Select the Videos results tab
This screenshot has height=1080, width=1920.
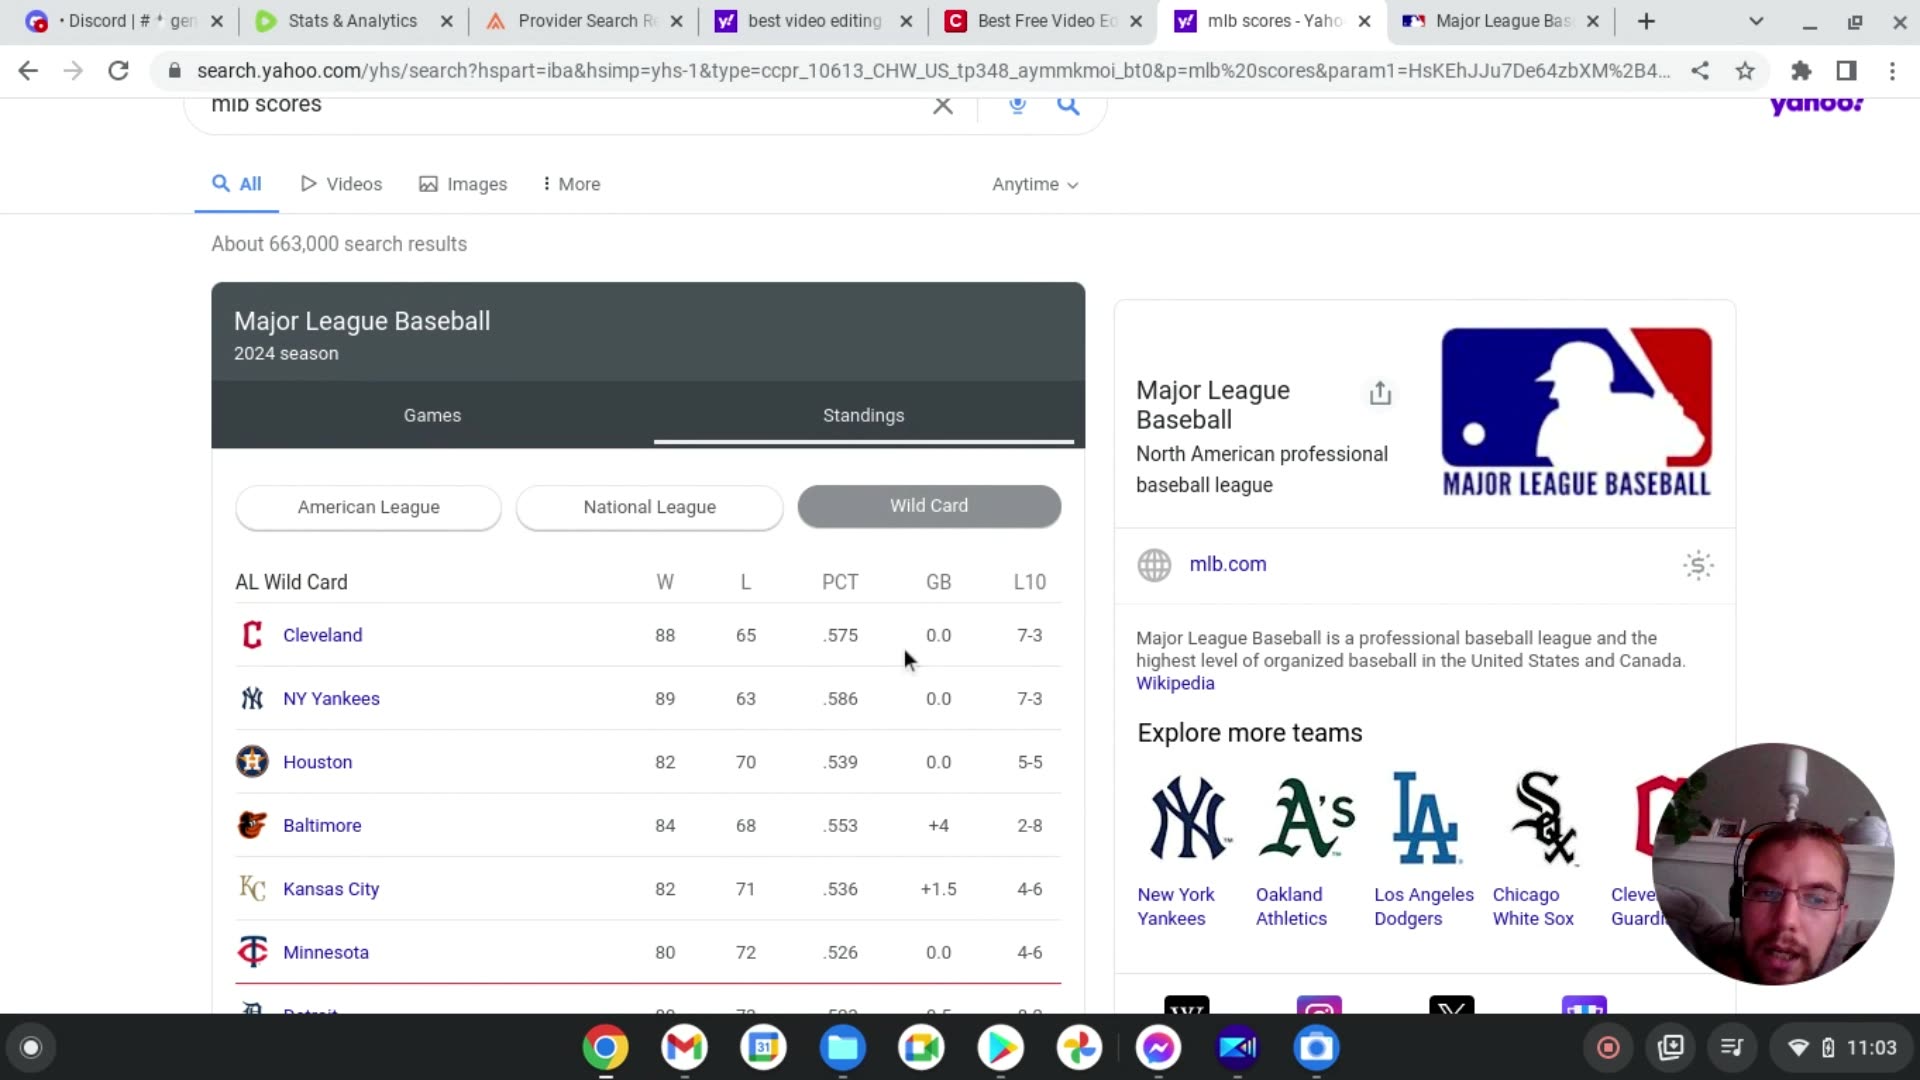(341, 185)
